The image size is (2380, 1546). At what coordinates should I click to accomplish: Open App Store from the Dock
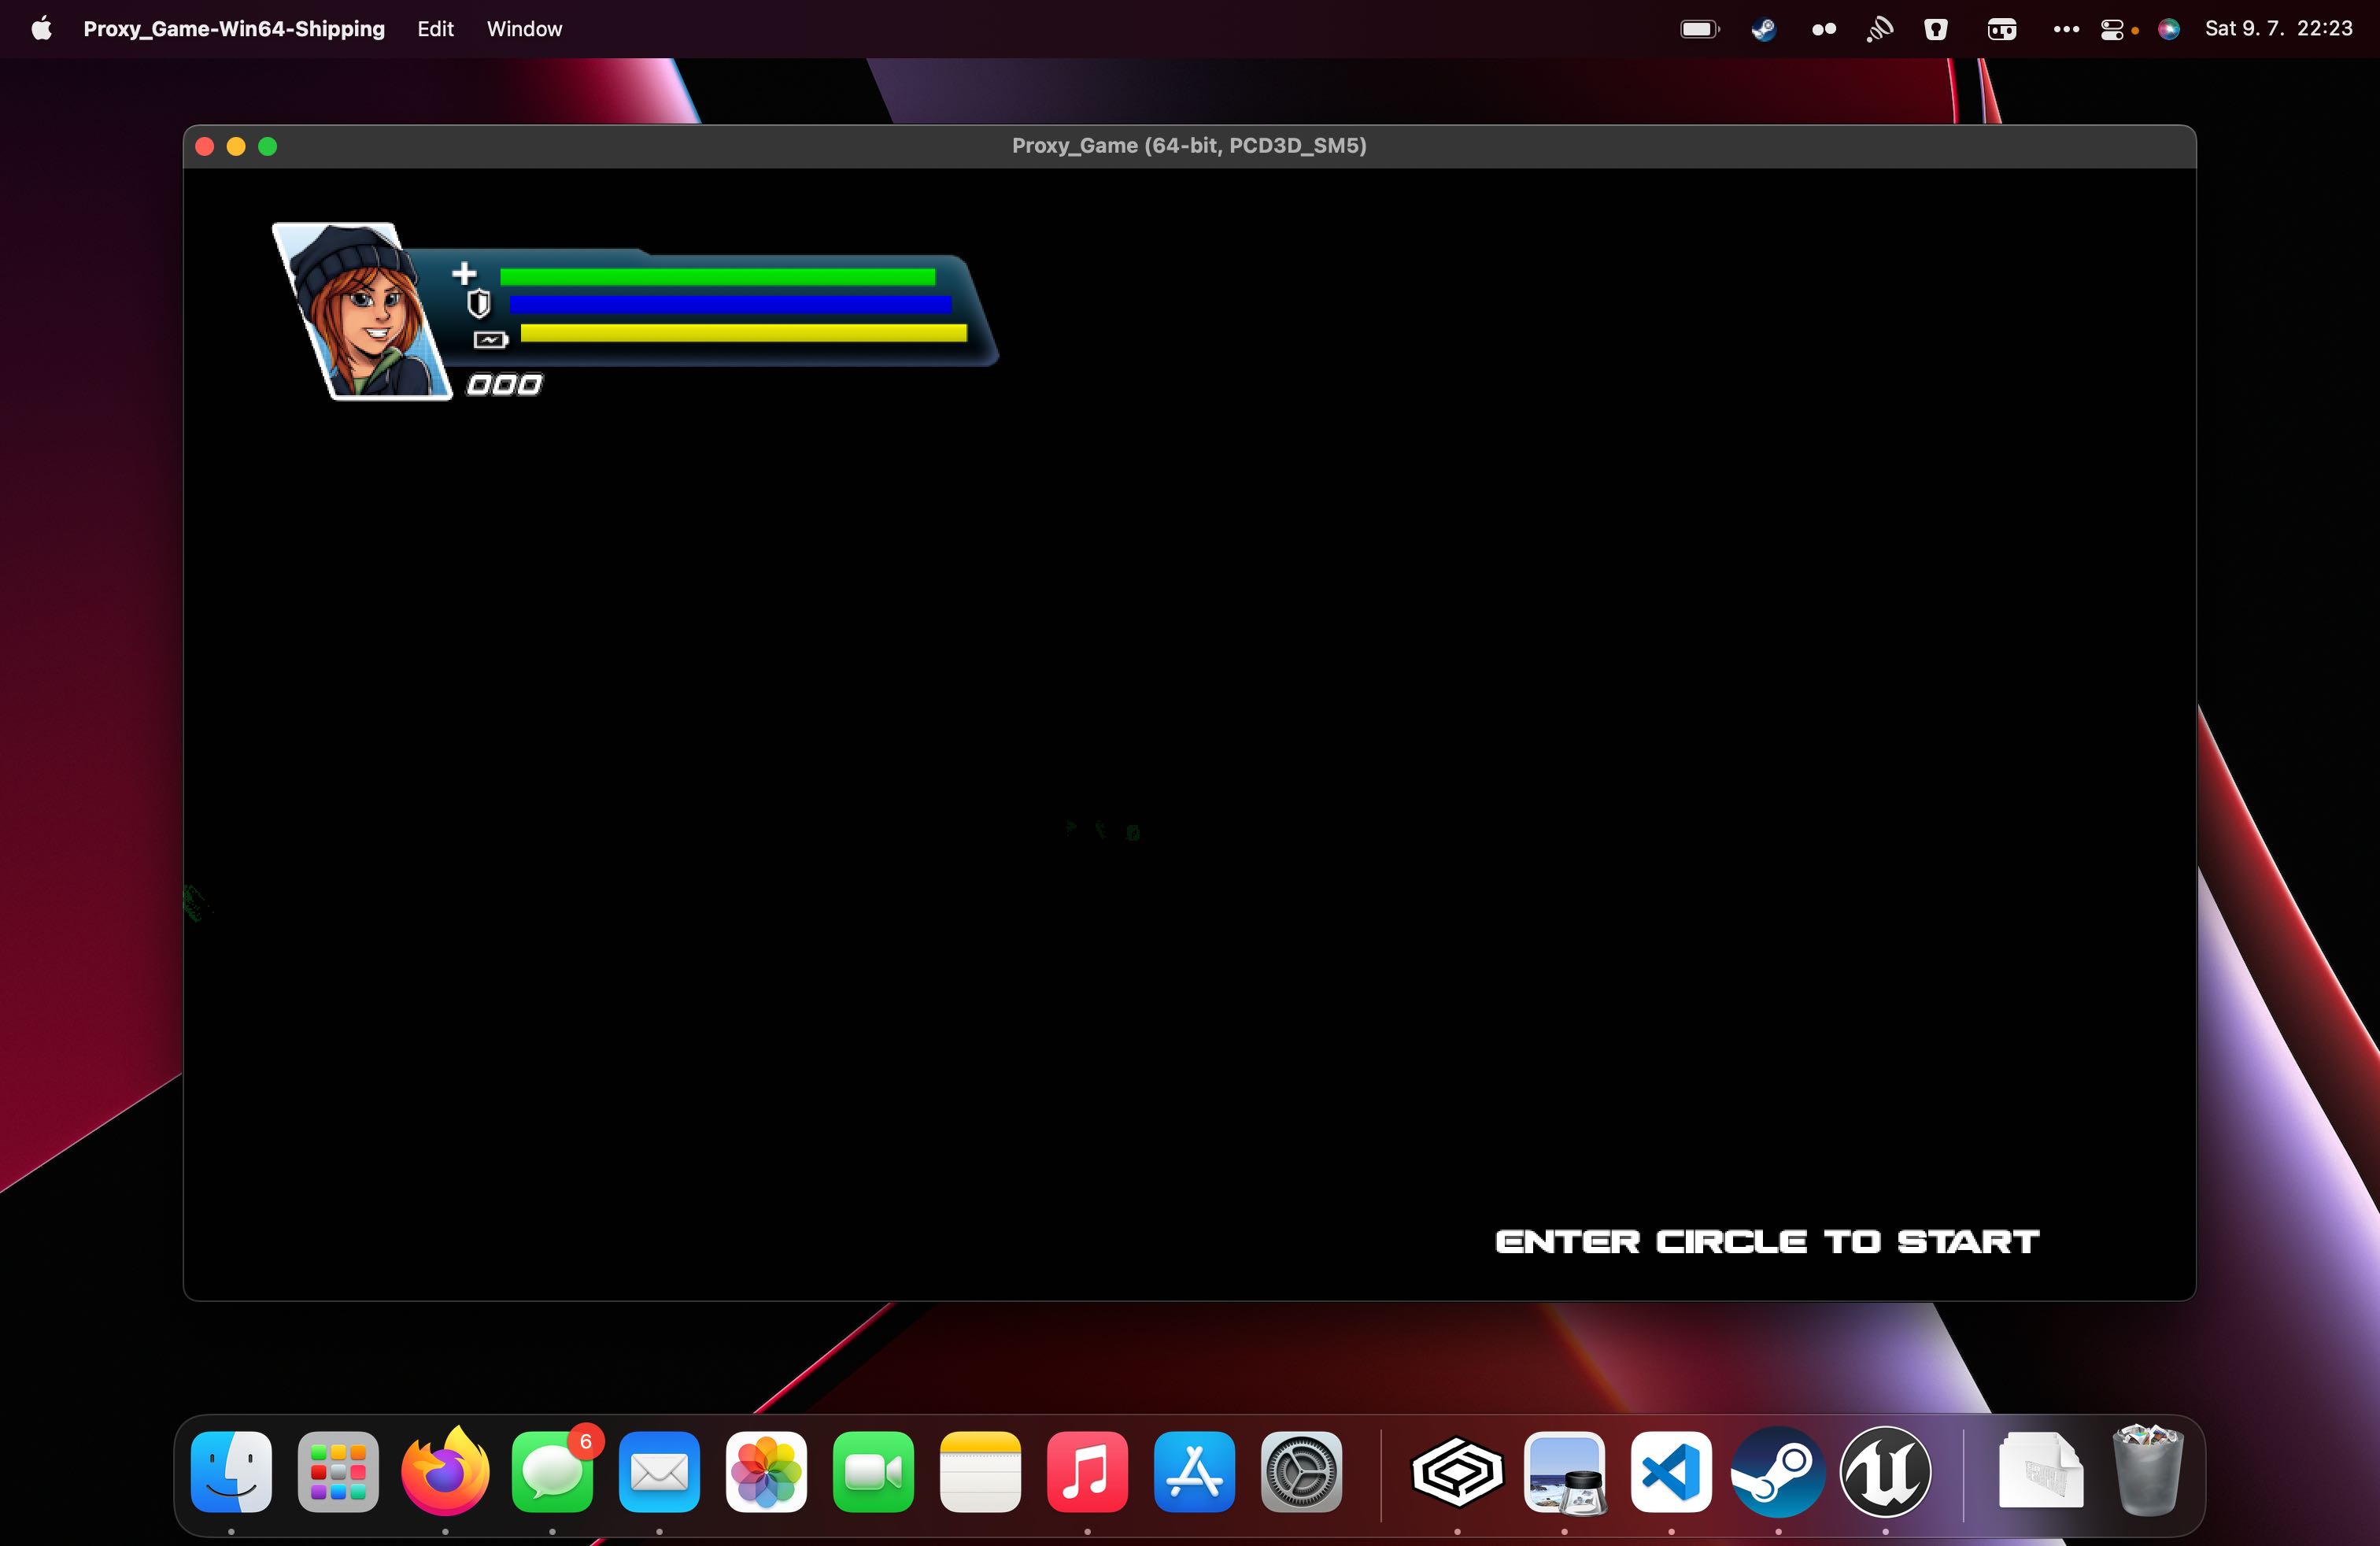(1194, 1472)
